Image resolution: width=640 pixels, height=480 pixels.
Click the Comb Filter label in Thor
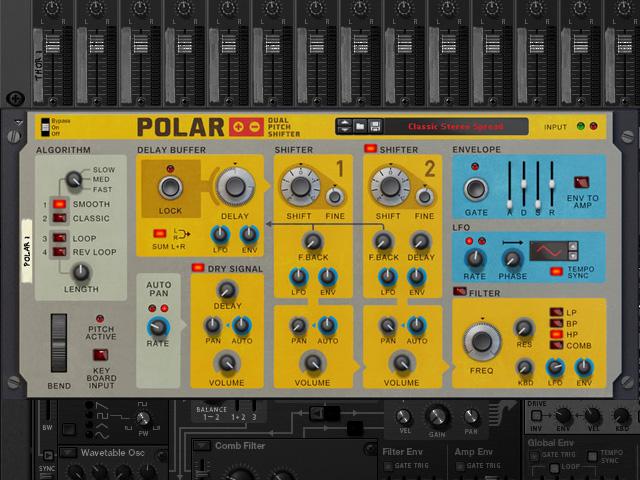[240, 446]
